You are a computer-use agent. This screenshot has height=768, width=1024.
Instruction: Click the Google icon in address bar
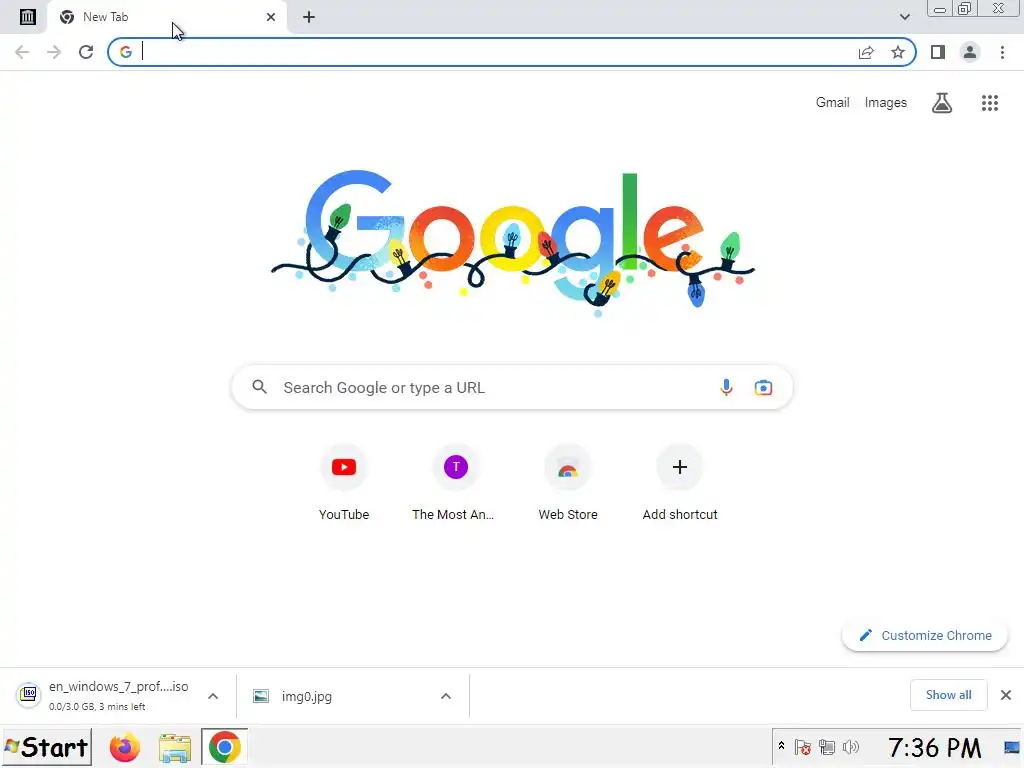pyautogui.click(x=126, y=52)
